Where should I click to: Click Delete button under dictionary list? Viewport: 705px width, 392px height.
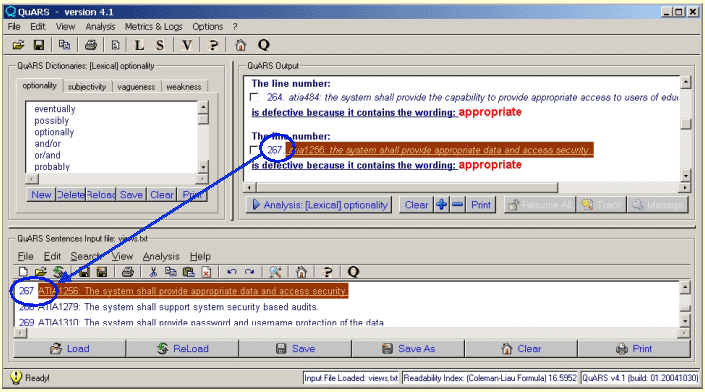[71, 195]
